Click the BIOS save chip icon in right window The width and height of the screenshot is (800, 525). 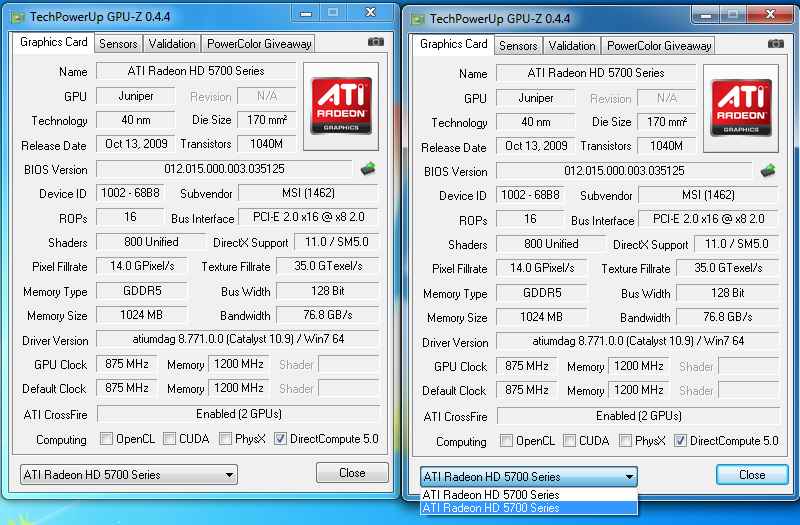coord(768,171)
